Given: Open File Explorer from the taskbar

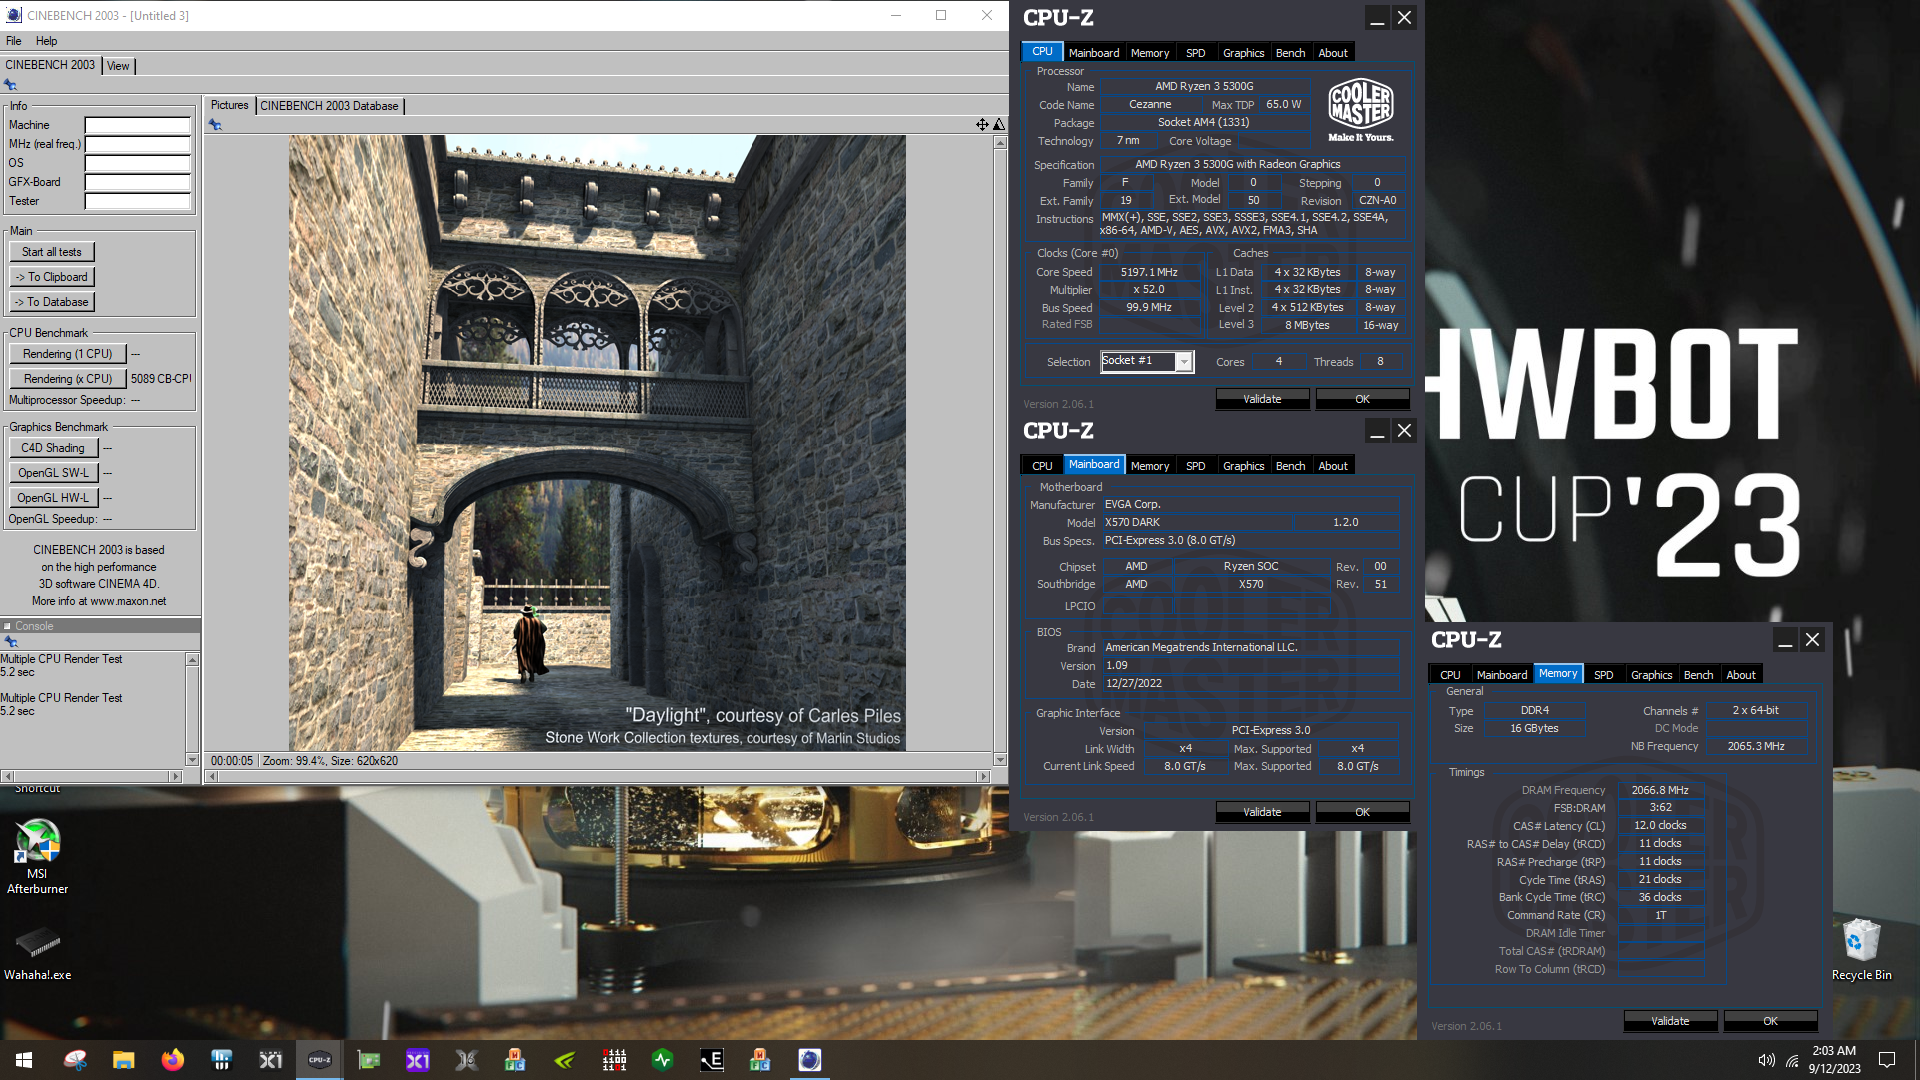Looking at the screenshot, I should pos(123,1060).
